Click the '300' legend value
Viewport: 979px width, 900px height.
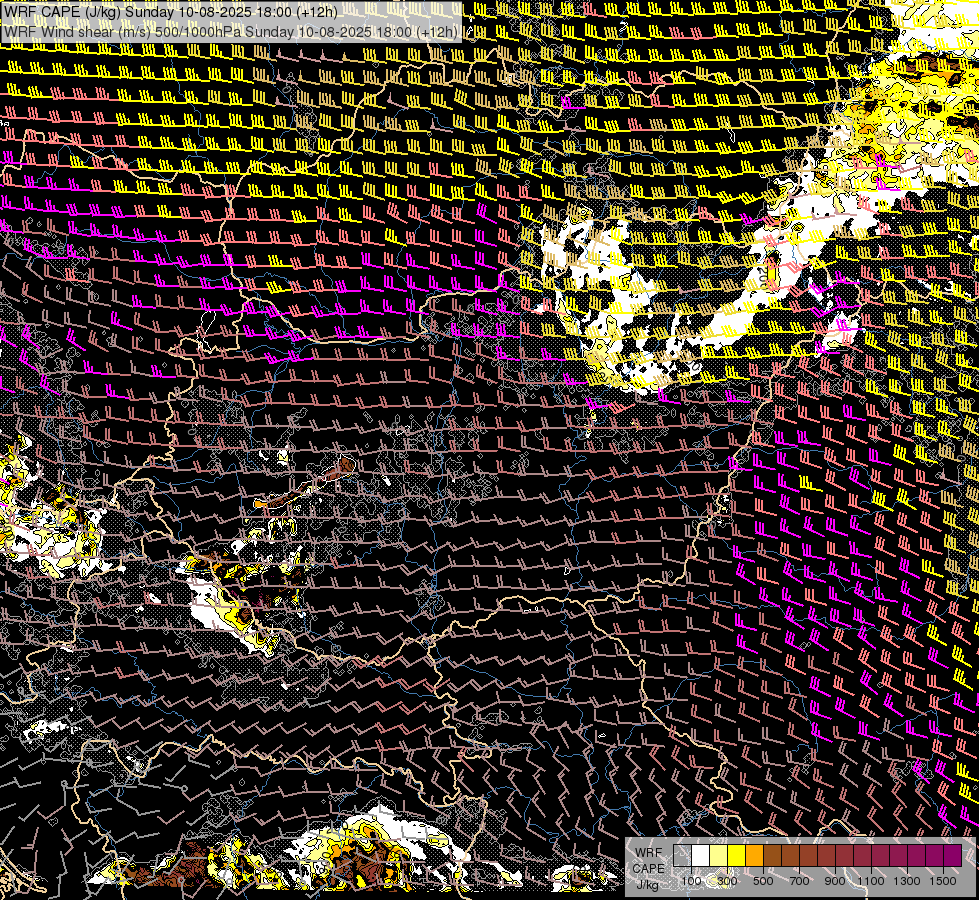(x=727, y=881)
